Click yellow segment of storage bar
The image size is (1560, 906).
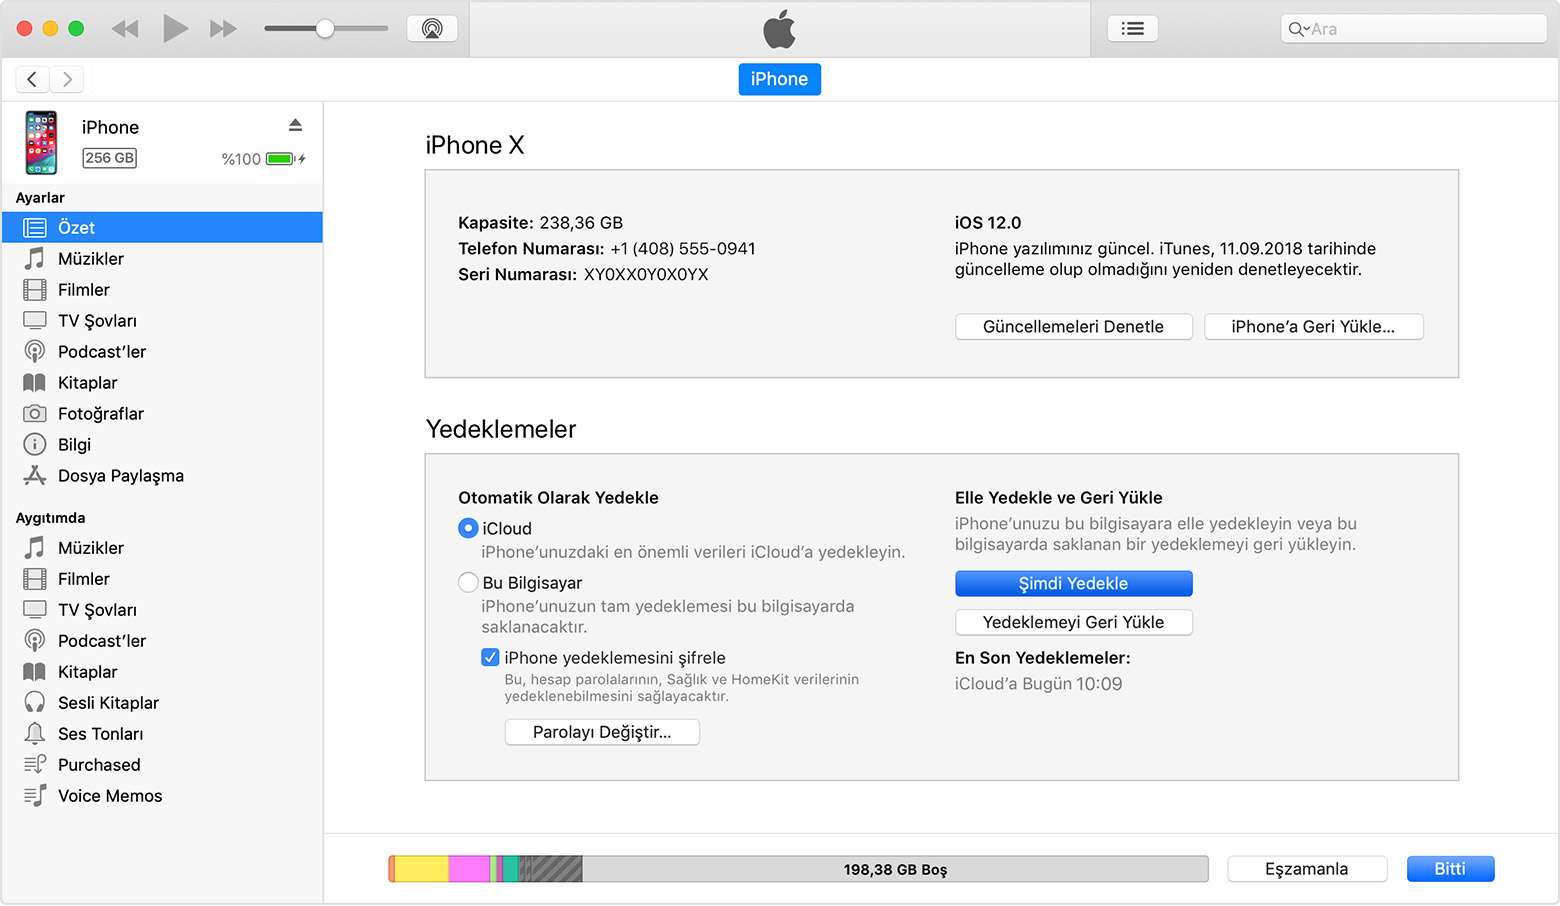tap(422, 869)
